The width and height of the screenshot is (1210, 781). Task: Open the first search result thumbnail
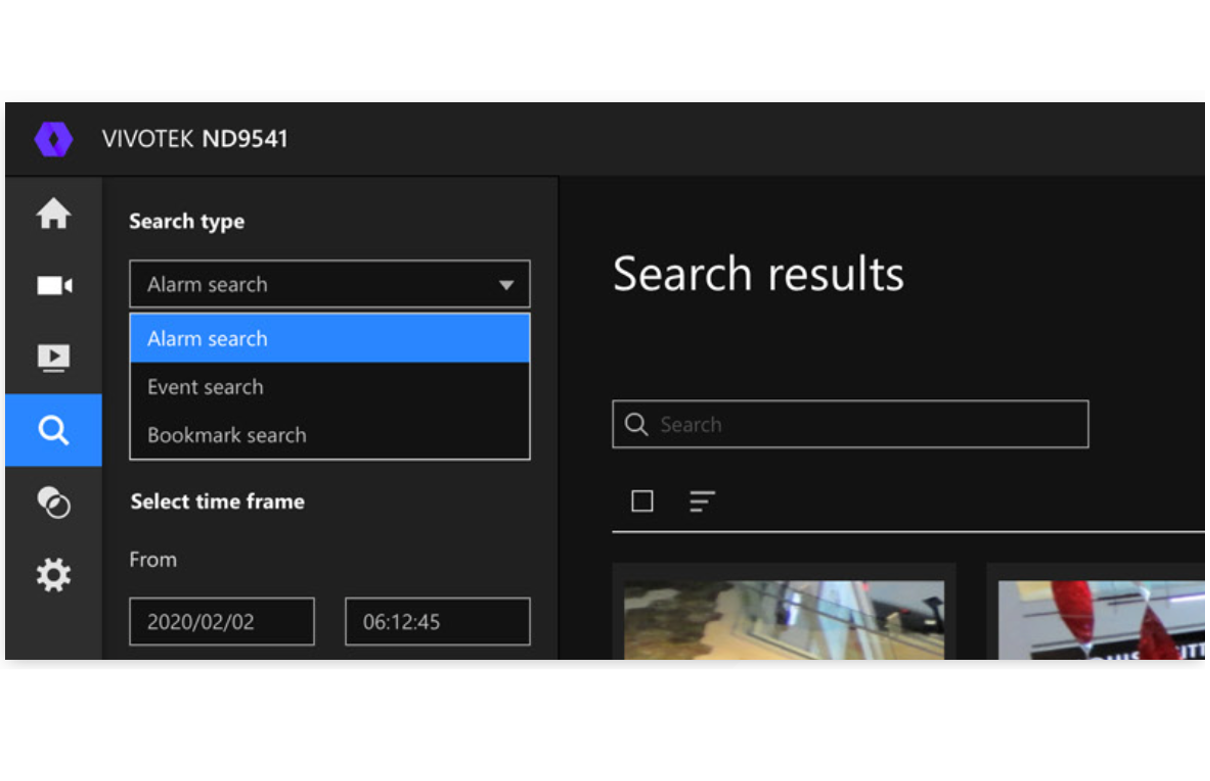(x=784, y=618)
